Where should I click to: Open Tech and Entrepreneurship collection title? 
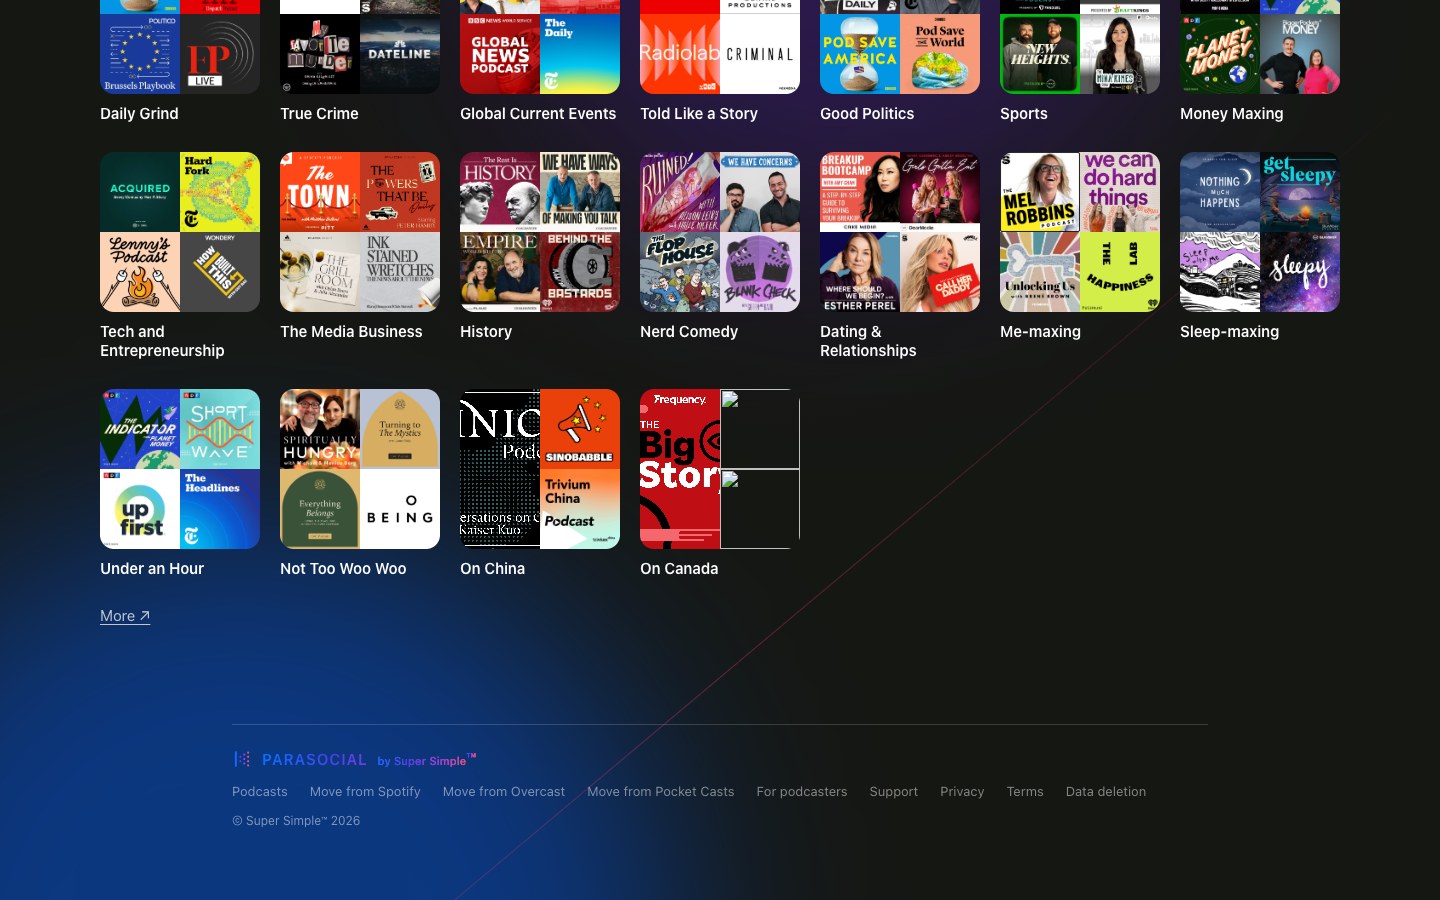point(162,341)
